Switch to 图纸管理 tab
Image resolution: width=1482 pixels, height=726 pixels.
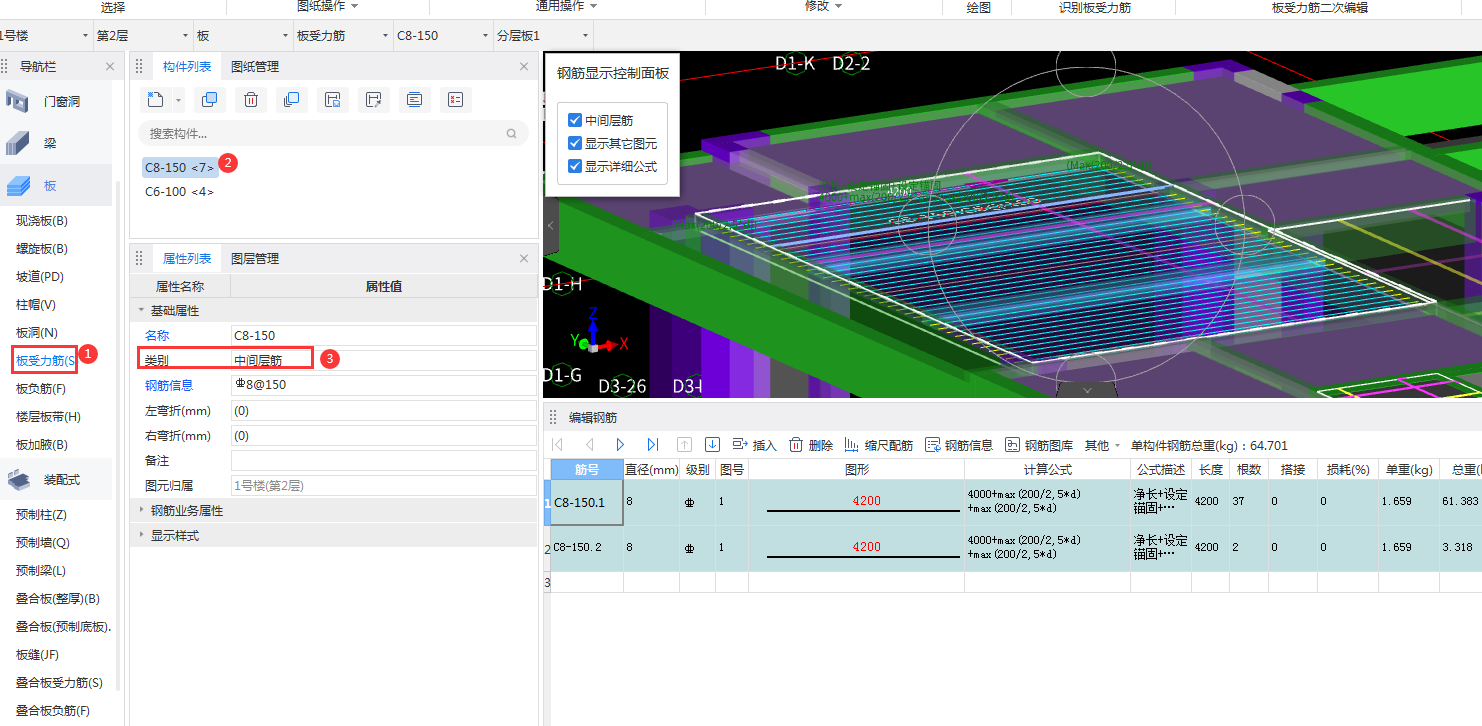[x=255, y=67]
